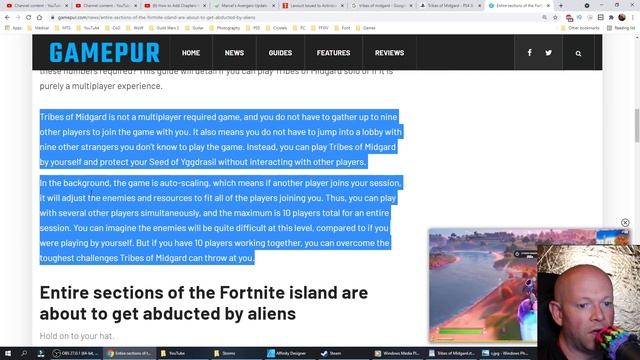Image resolution: width=640 pixels, height=360 pixels.
Task: Open GUIDES in Gamepur navigation
Action: (280, 53)
